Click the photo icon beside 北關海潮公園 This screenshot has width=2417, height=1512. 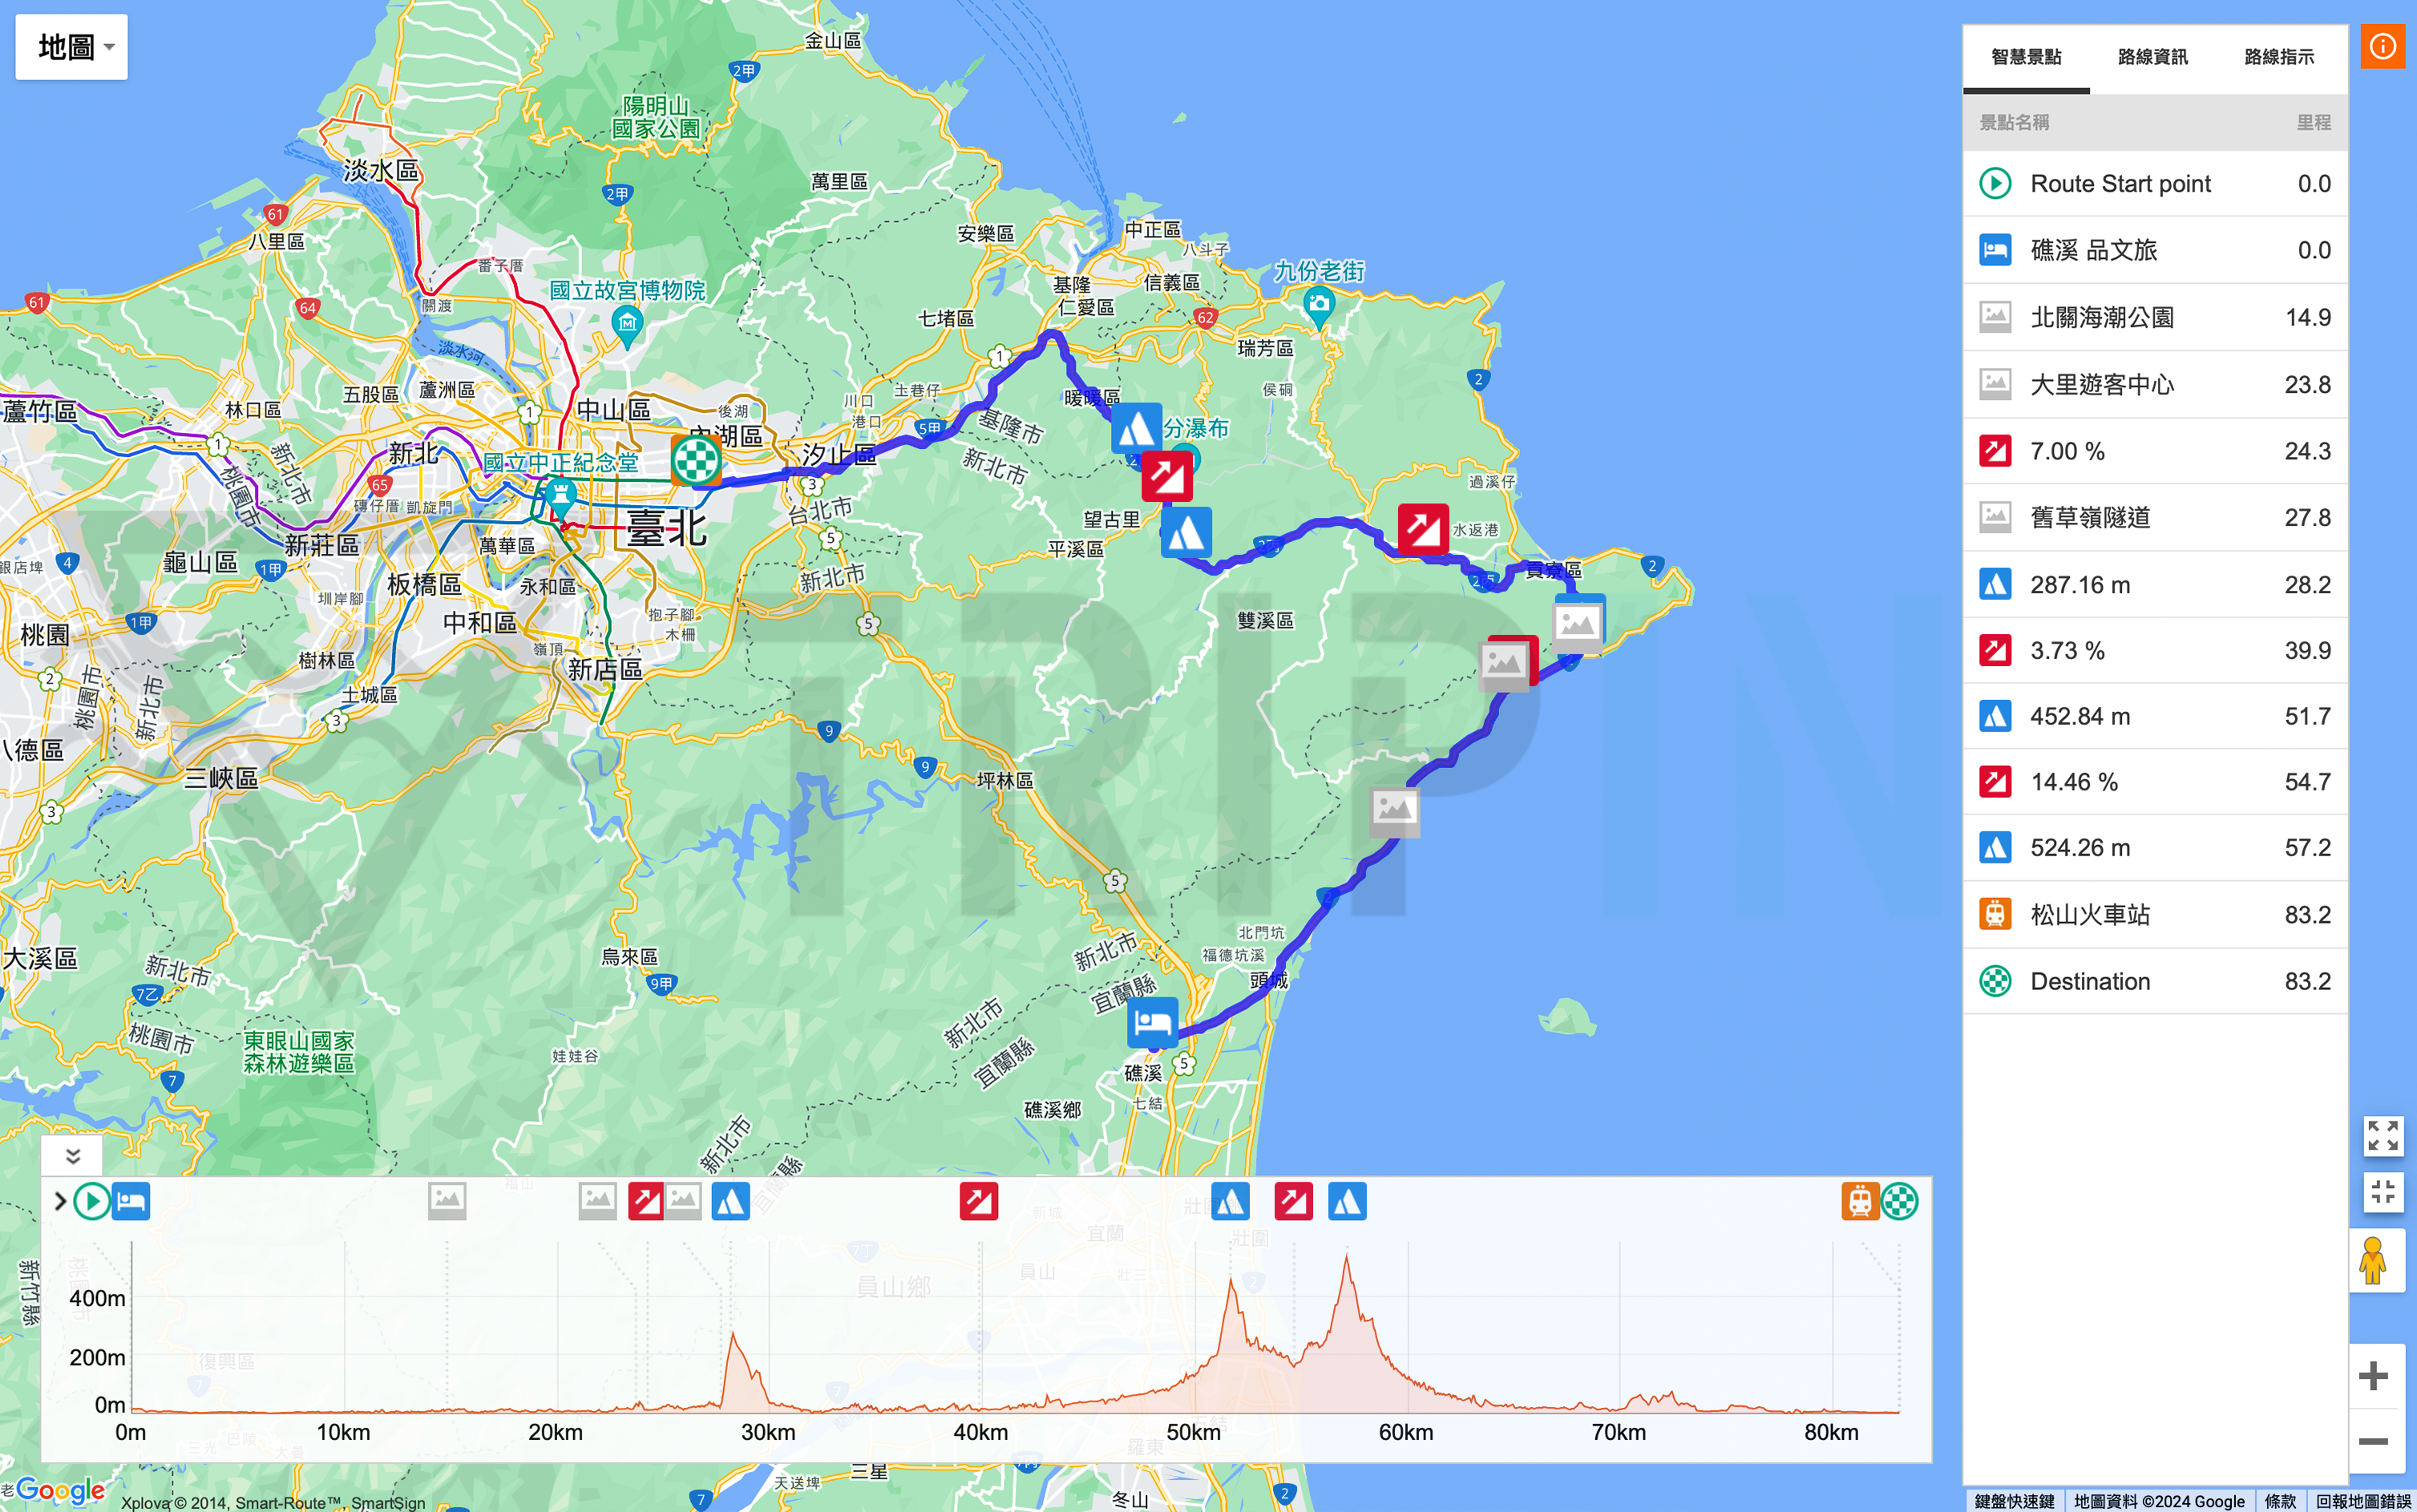(1995, 317)
